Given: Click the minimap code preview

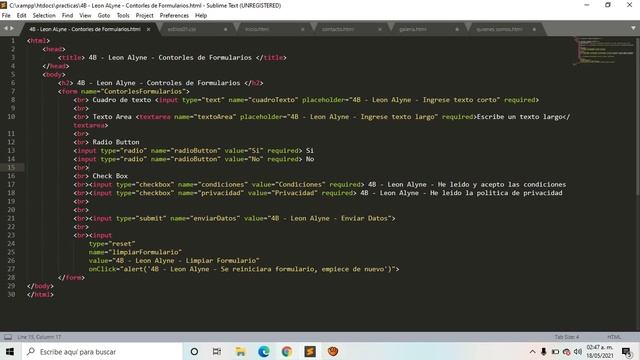Looking at the screenshot, I should click(604, 51).
